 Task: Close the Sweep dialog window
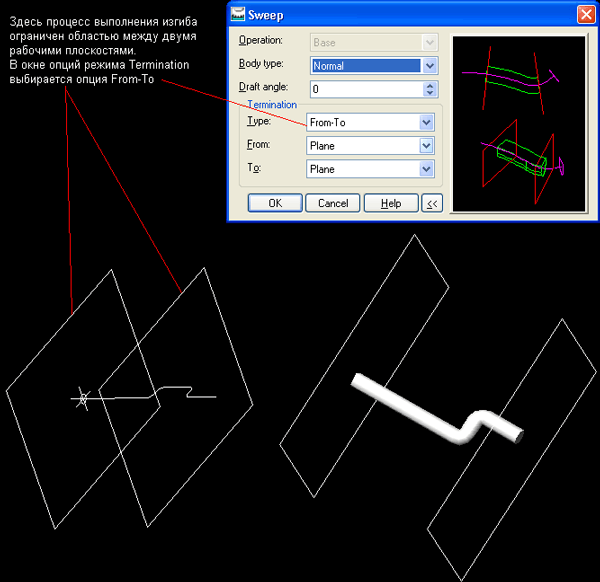point(585,15)
